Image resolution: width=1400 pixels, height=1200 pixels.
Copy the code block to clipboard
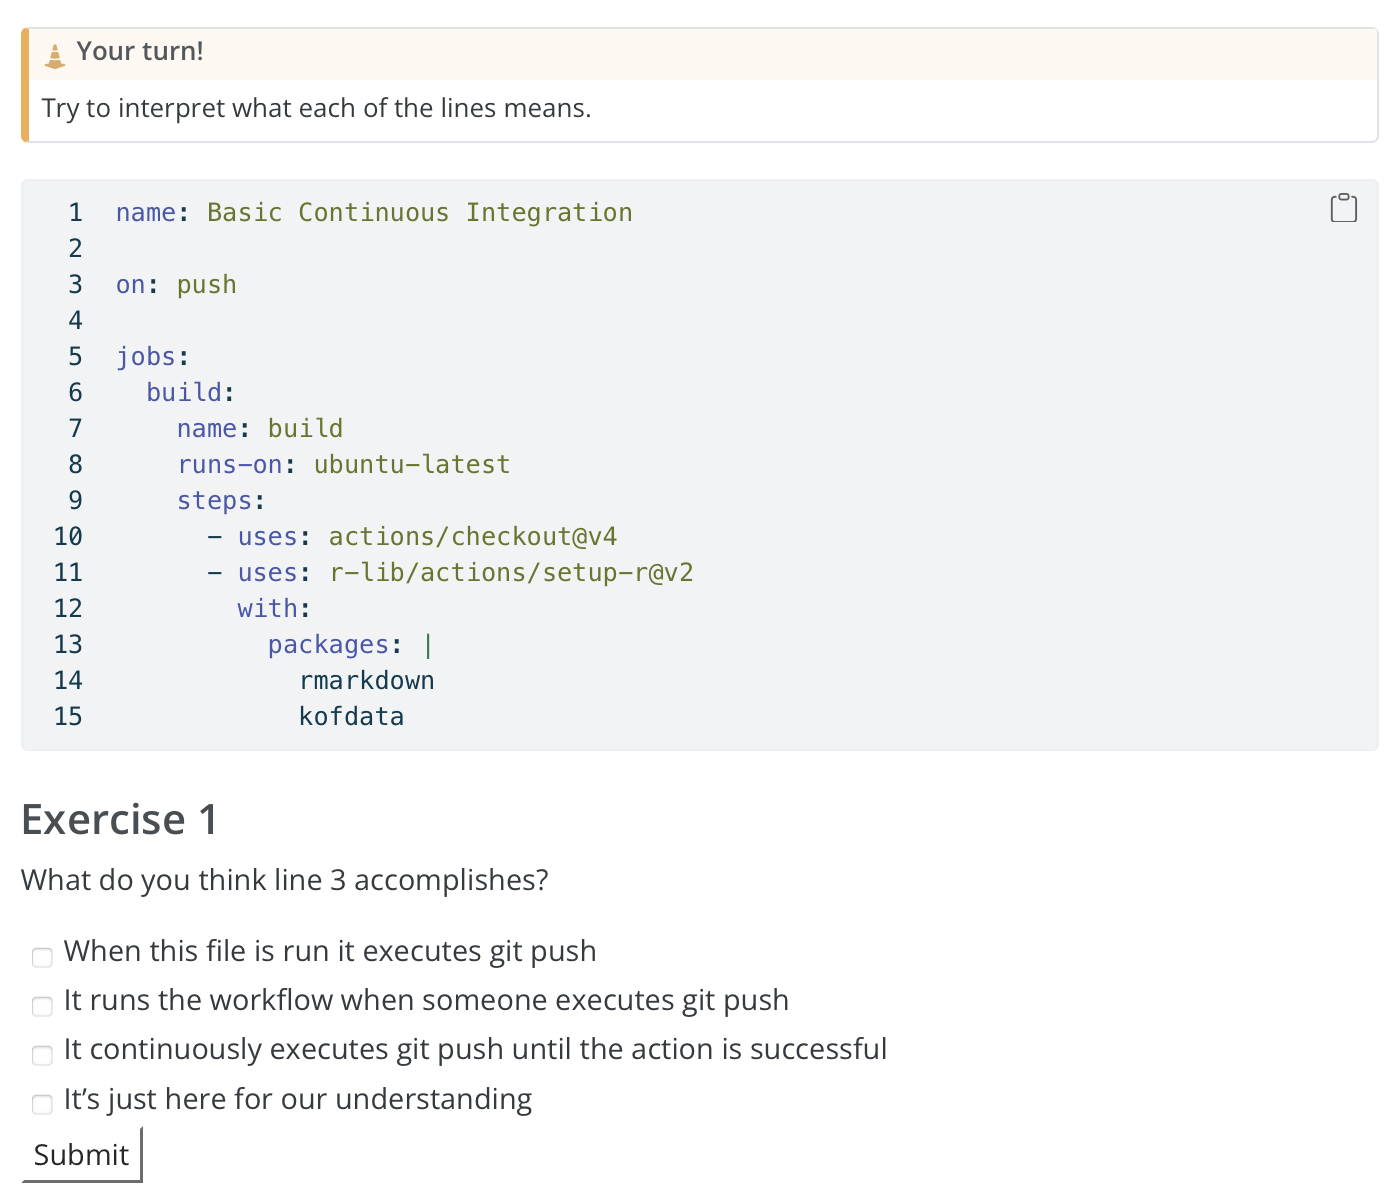tap(1343, 208)
